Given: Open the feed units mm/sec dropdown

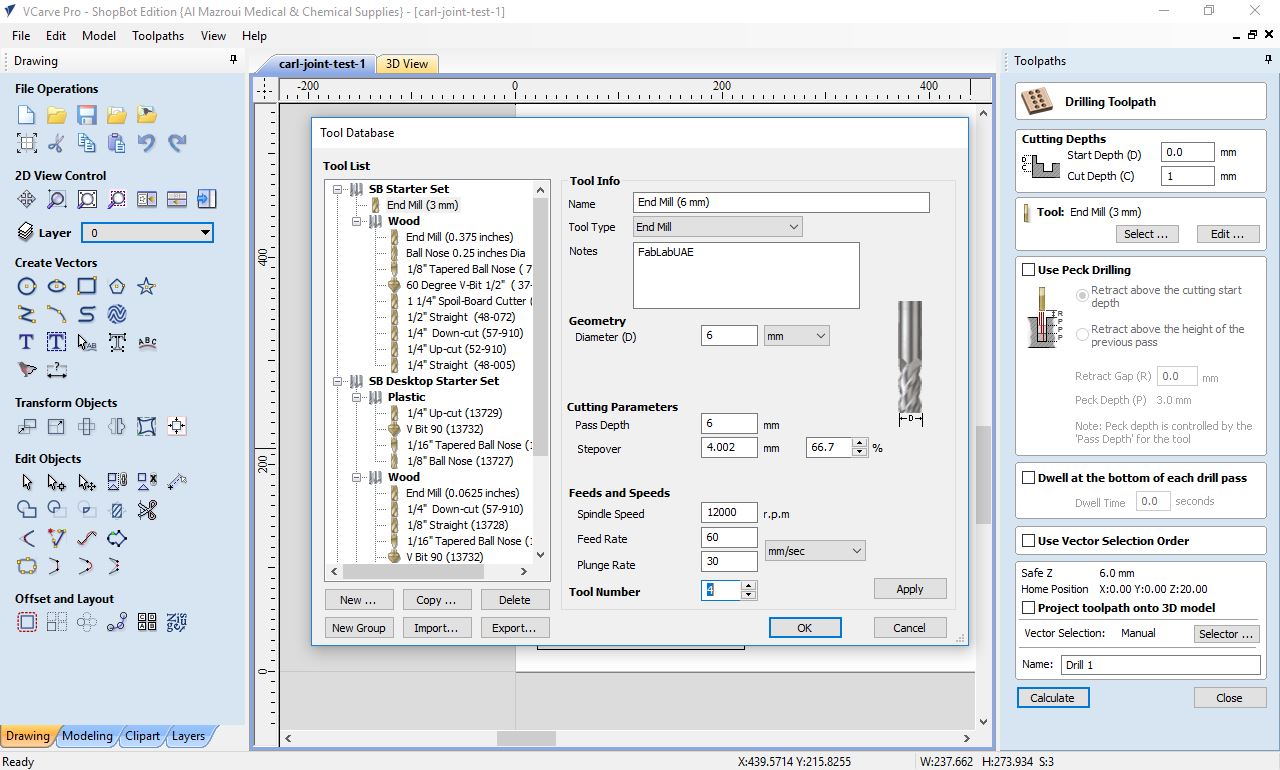Looking at the screenshot, I should (815, 551).
